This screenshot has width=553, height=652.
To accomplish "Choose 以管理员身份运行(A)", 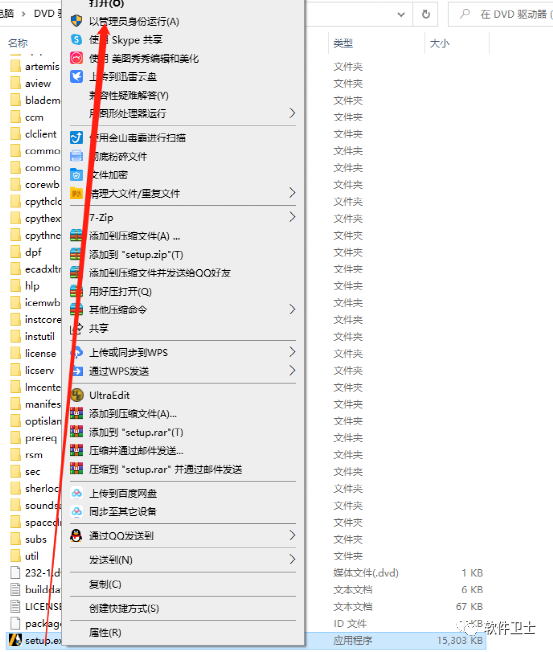I will coord(134,21).
